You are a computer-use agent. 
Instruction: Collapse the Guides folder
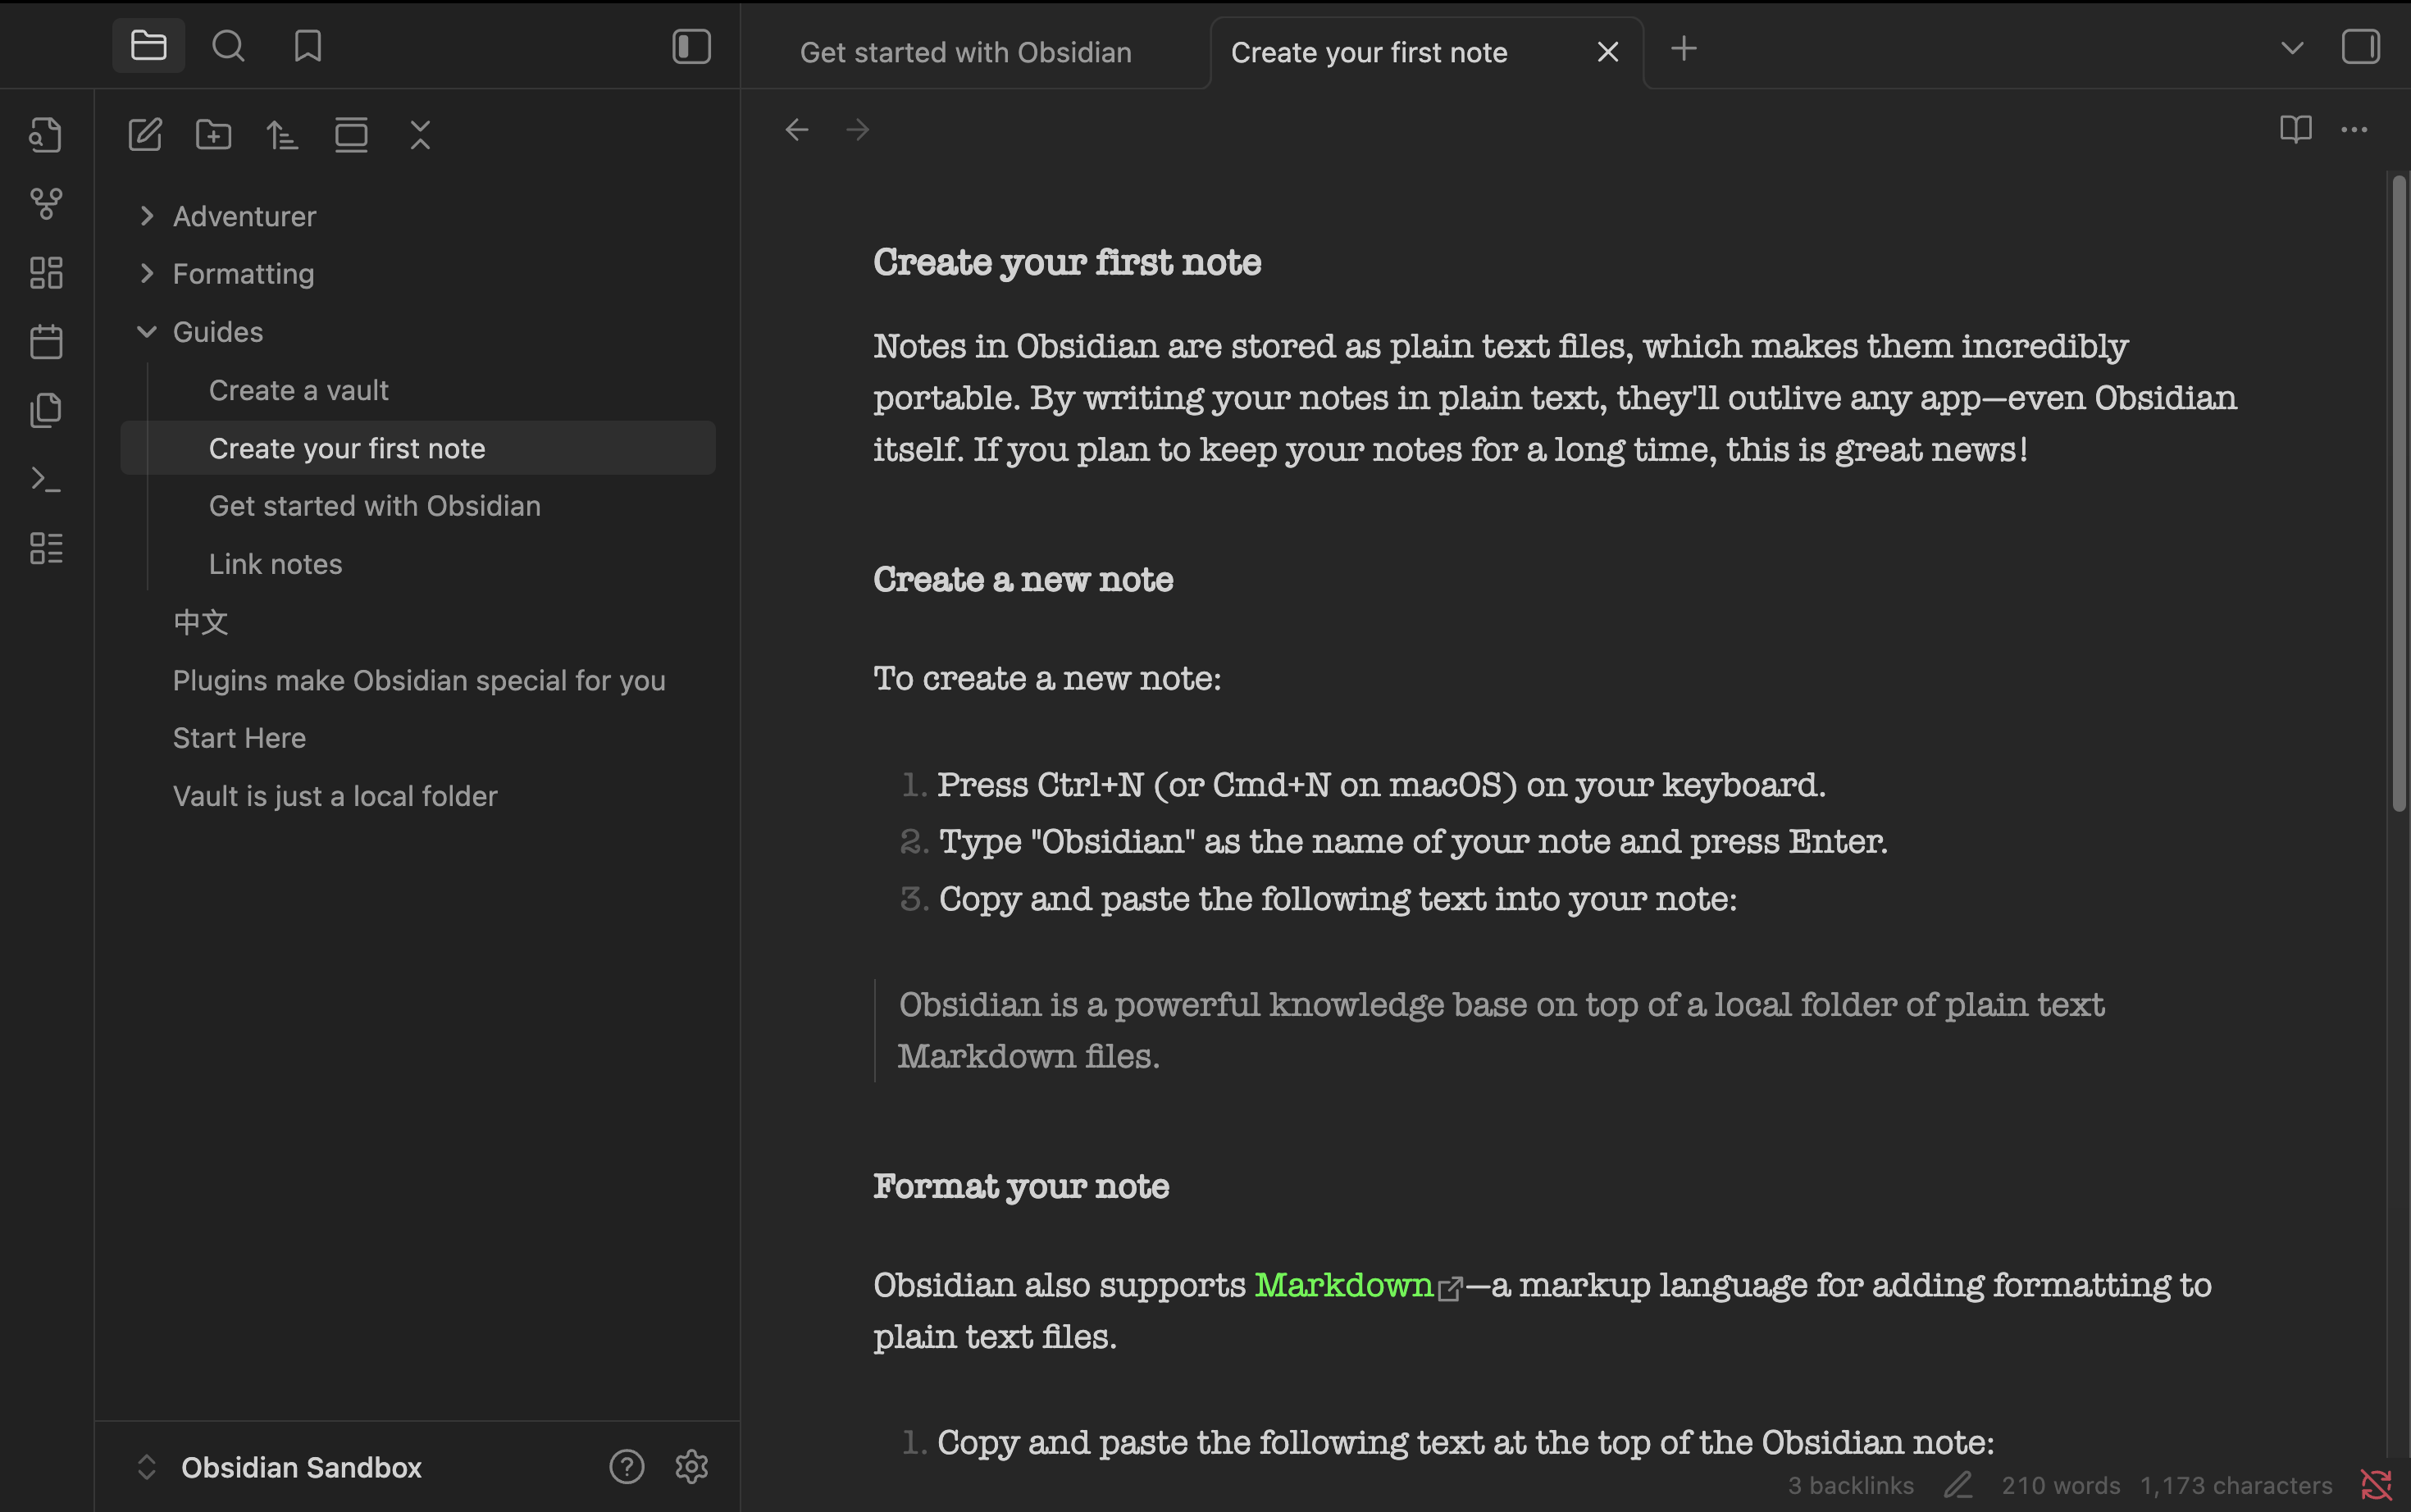147,332
